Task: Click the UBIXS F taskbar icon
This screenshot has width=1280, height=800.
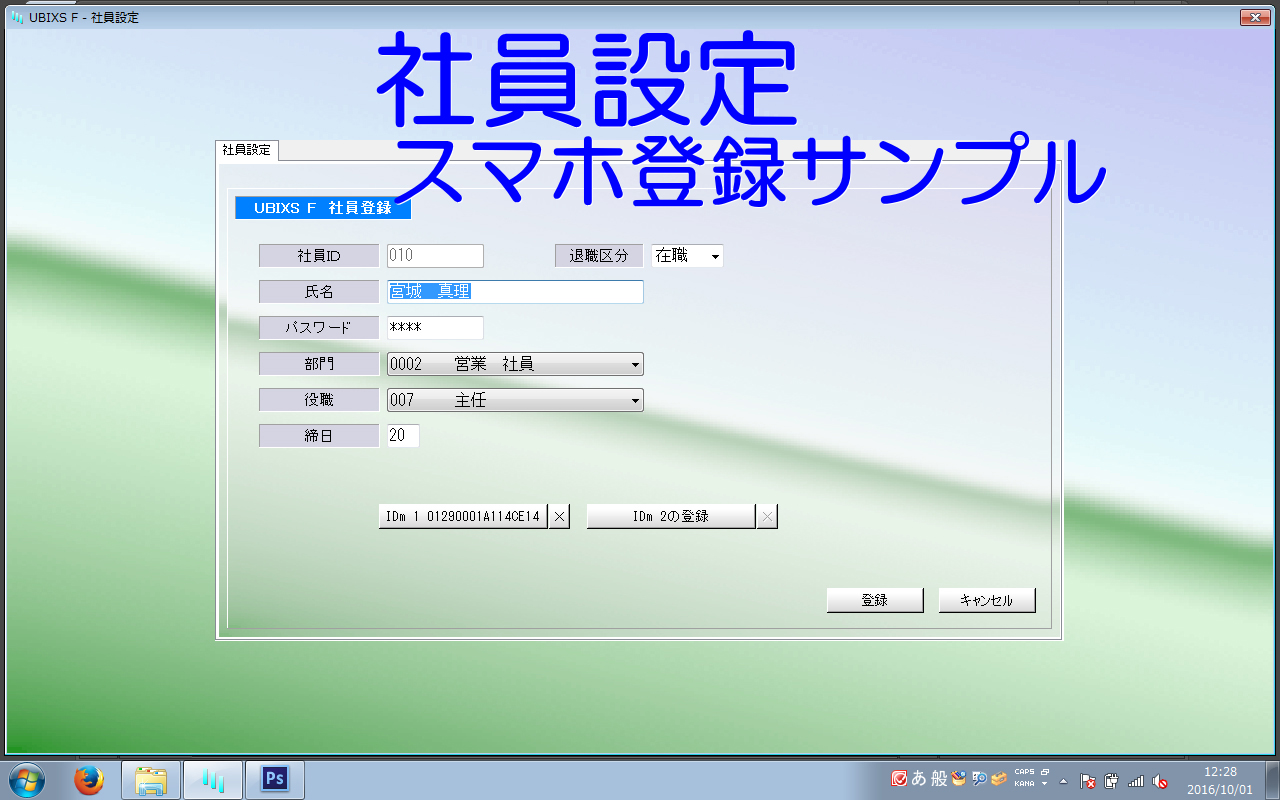Action: 212,780
